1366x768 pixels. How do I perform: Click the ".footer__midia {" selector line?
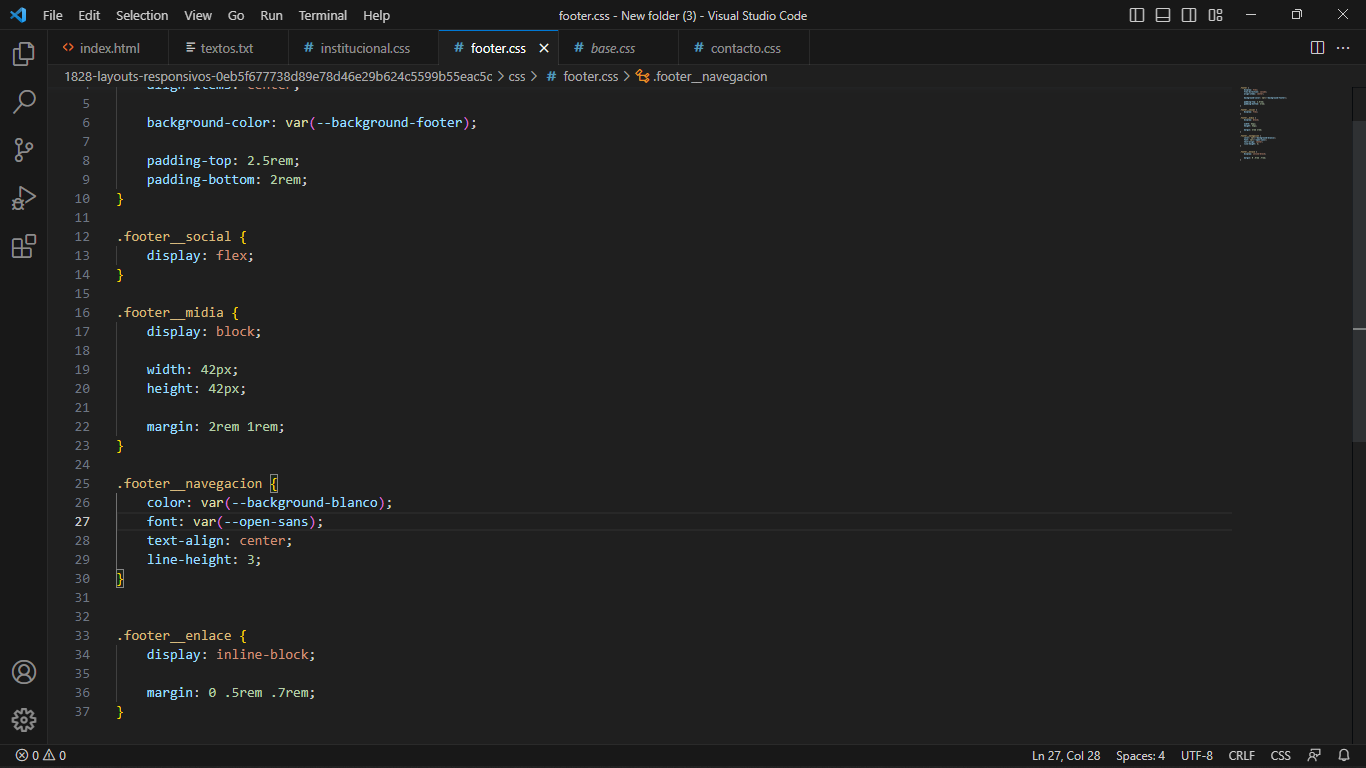[178, 313]
